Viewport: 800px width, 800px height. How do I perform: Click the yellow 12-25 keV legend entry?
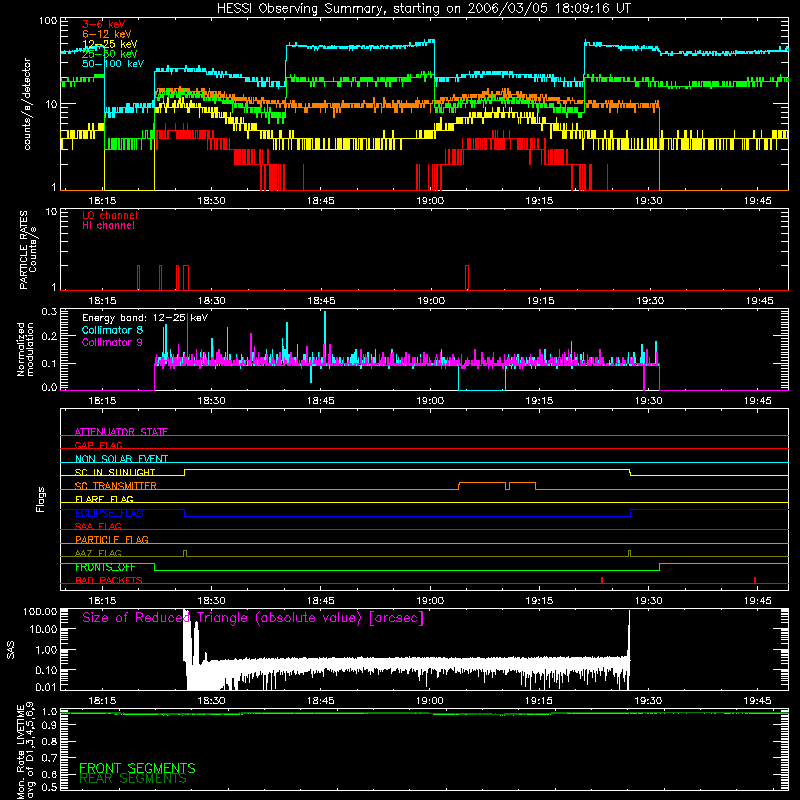coord(110,44)
